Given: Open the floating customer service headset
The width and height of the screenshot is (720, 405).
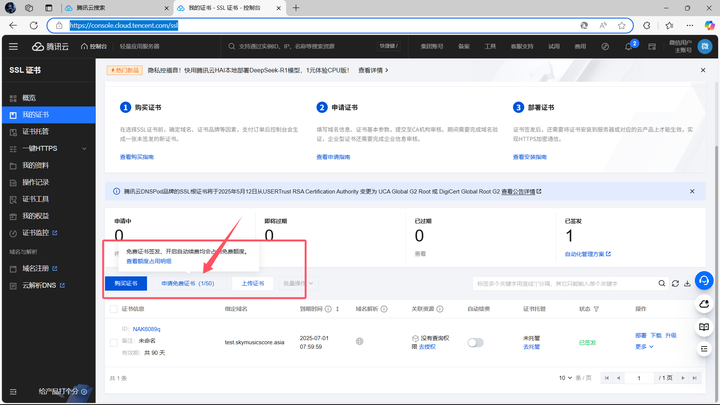Looking at the screenshot, I should [704, 281].
